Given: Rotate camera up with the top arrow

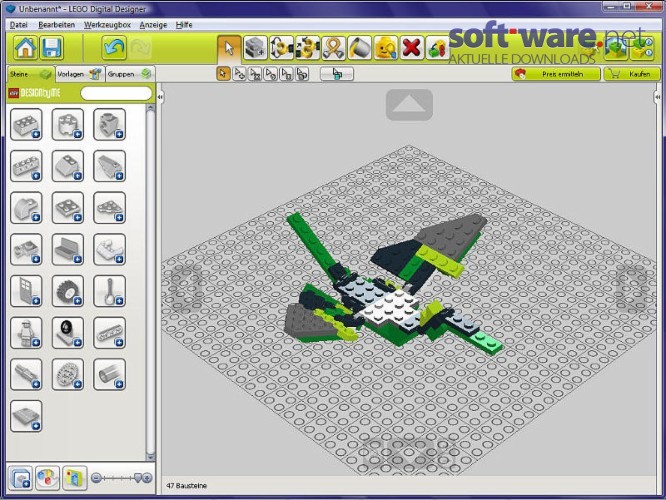Looking at the screenshot, I should [x=409, y=105].
